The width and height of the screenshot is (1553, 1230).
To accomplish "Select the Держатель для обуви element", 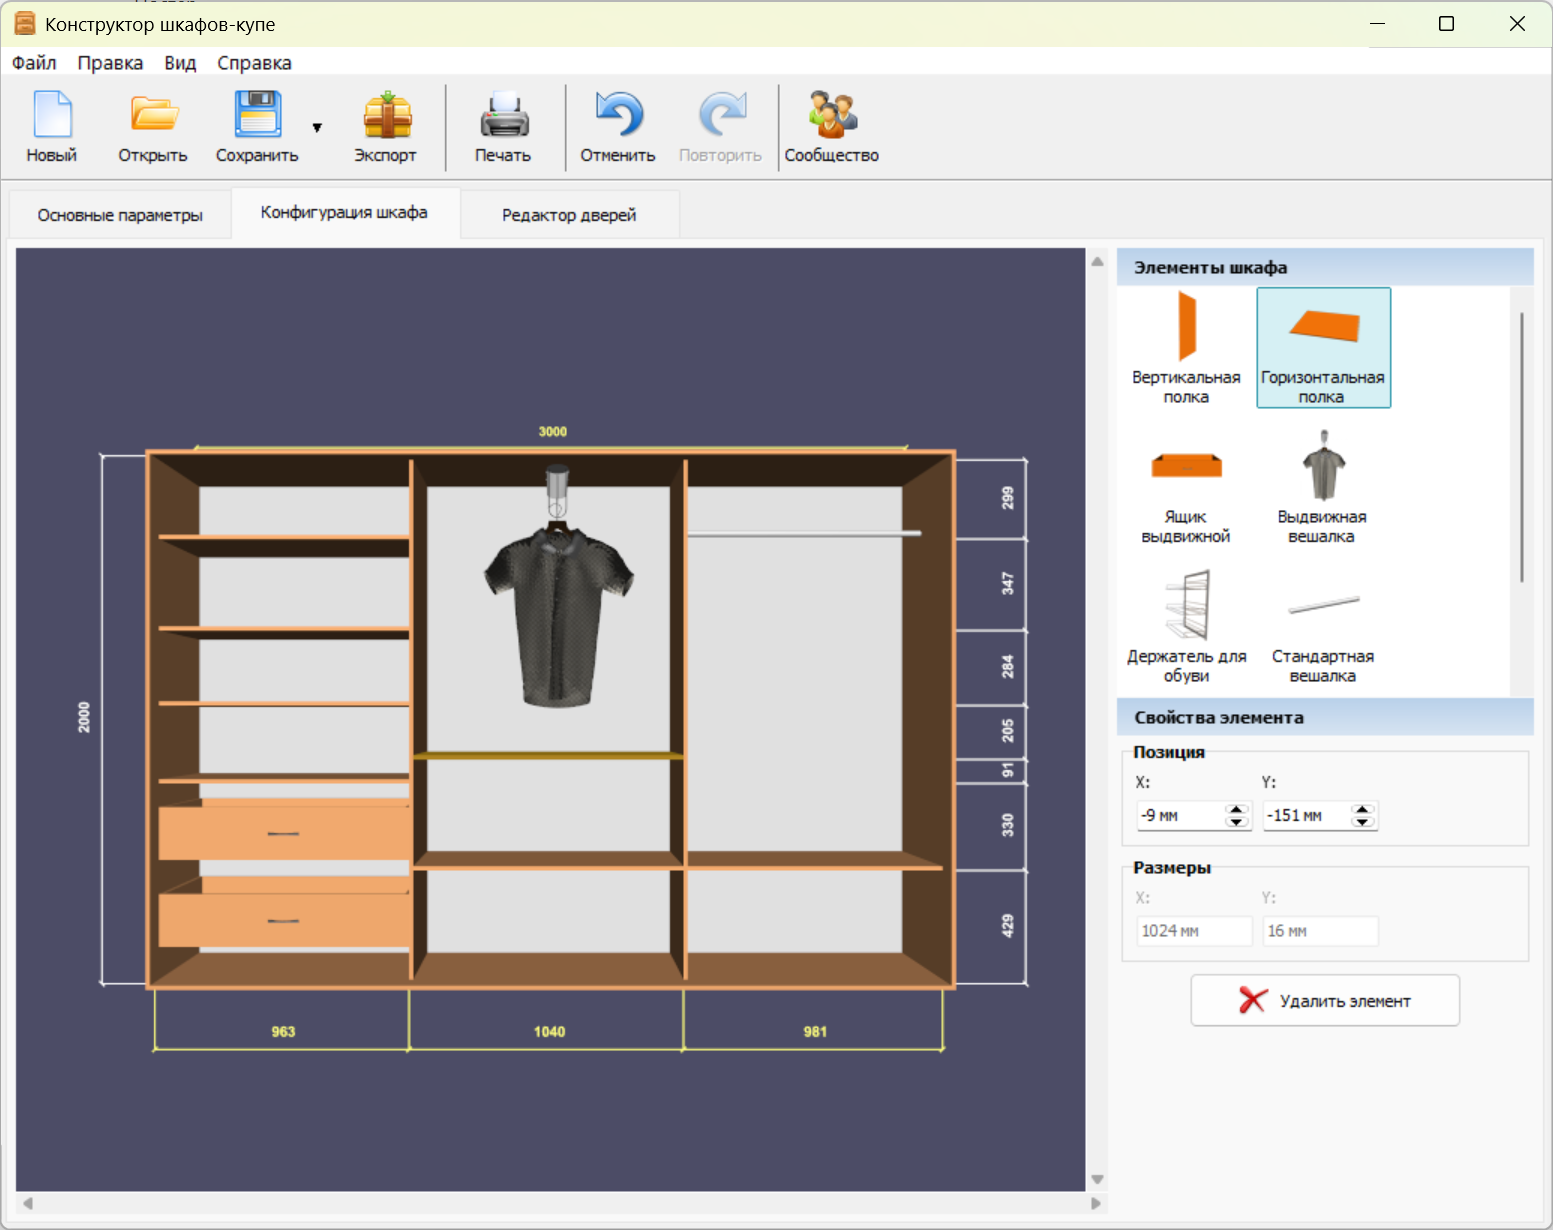I will (1186, 627).
